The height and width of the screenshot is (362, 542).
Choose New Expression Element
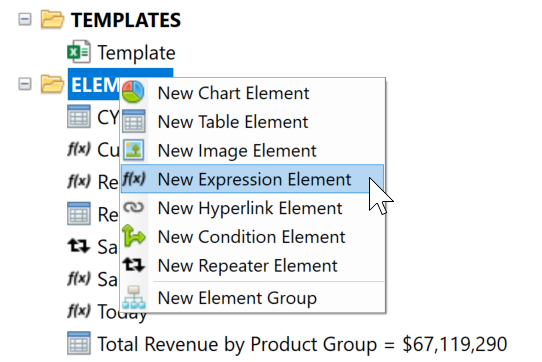click(x=252, y=179)
